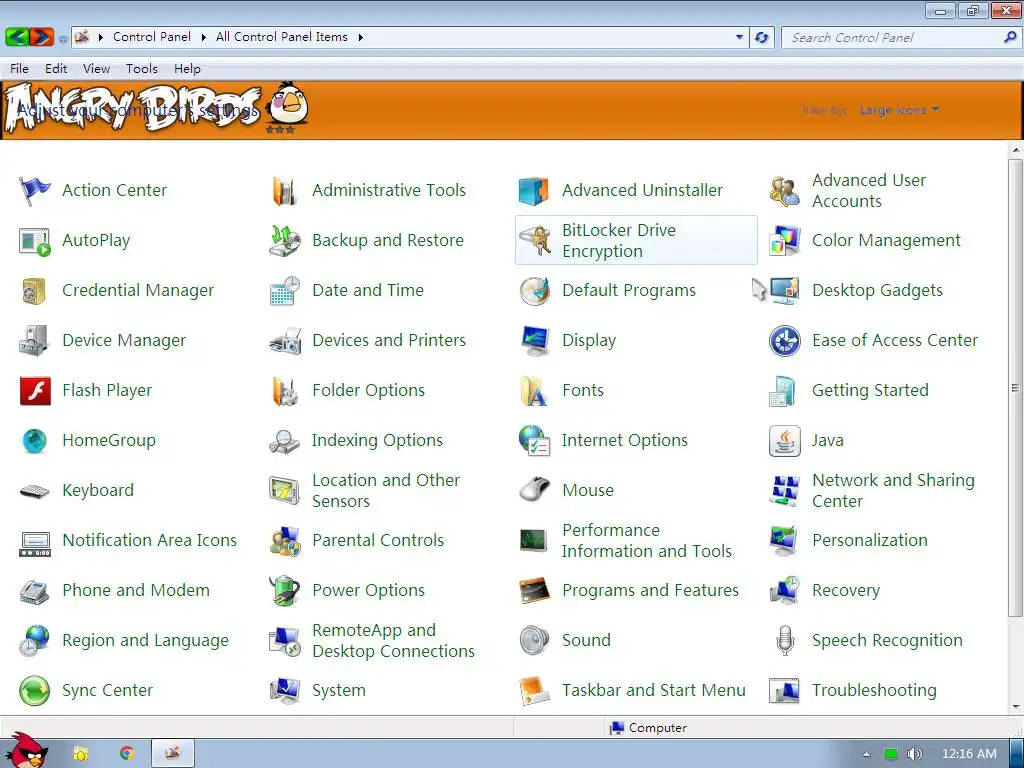Screen dimensions: 1024x768
Task: Select the Control Panel taskbar button
Action: pos(172,754)
